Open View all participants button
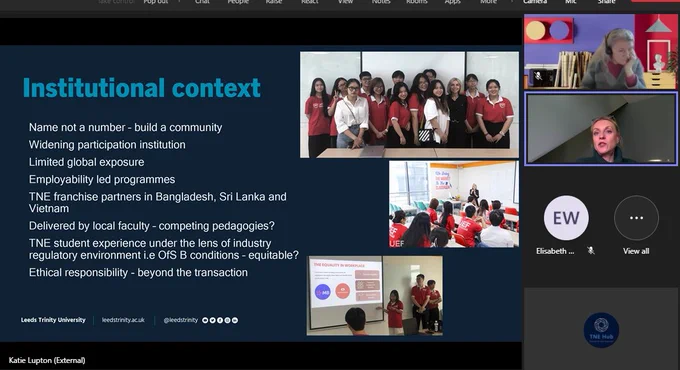 (636, 218)
